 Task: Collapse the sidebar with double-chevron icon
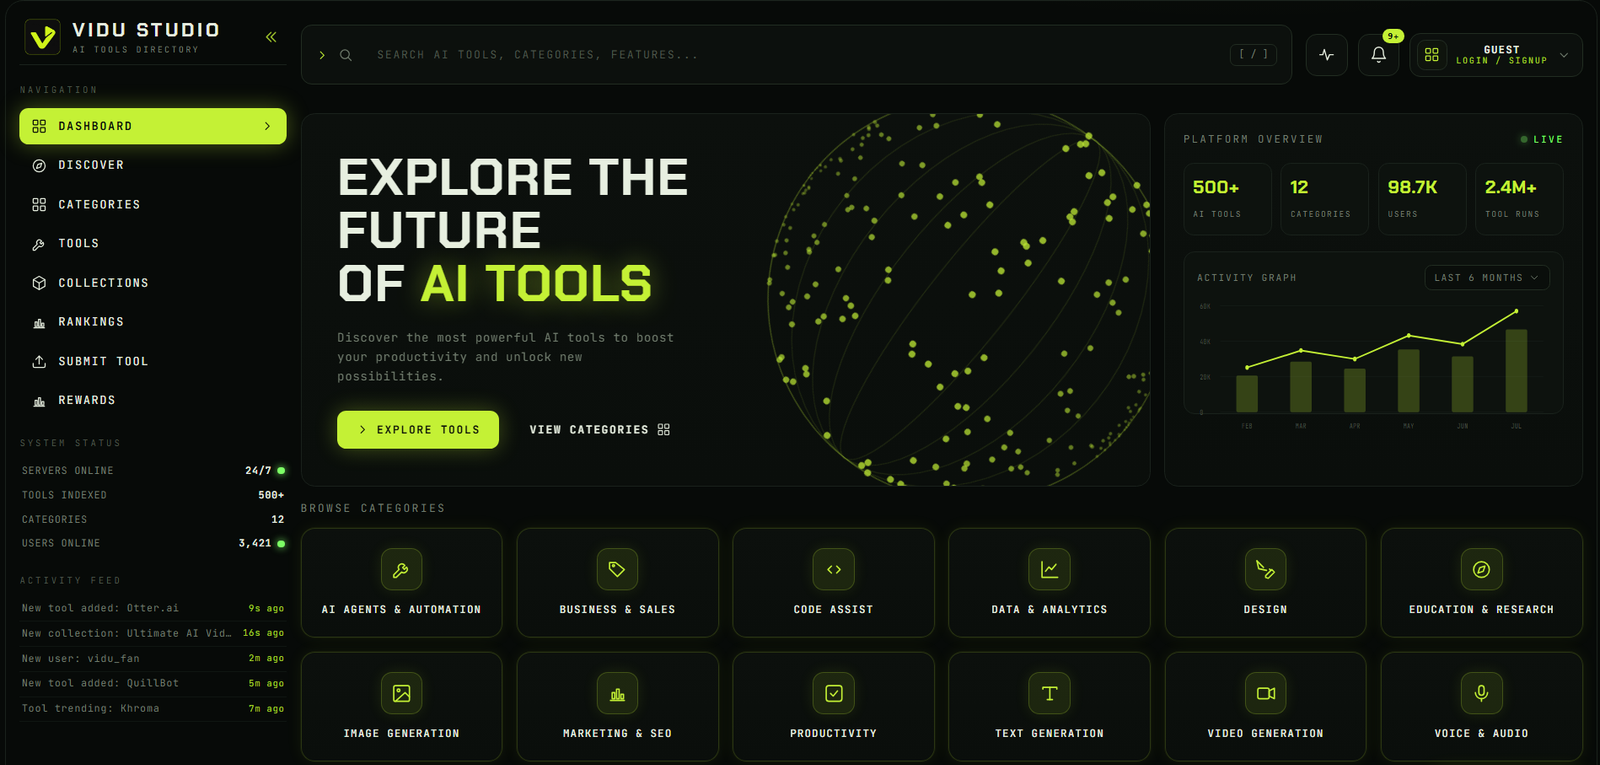pos(271,37)
